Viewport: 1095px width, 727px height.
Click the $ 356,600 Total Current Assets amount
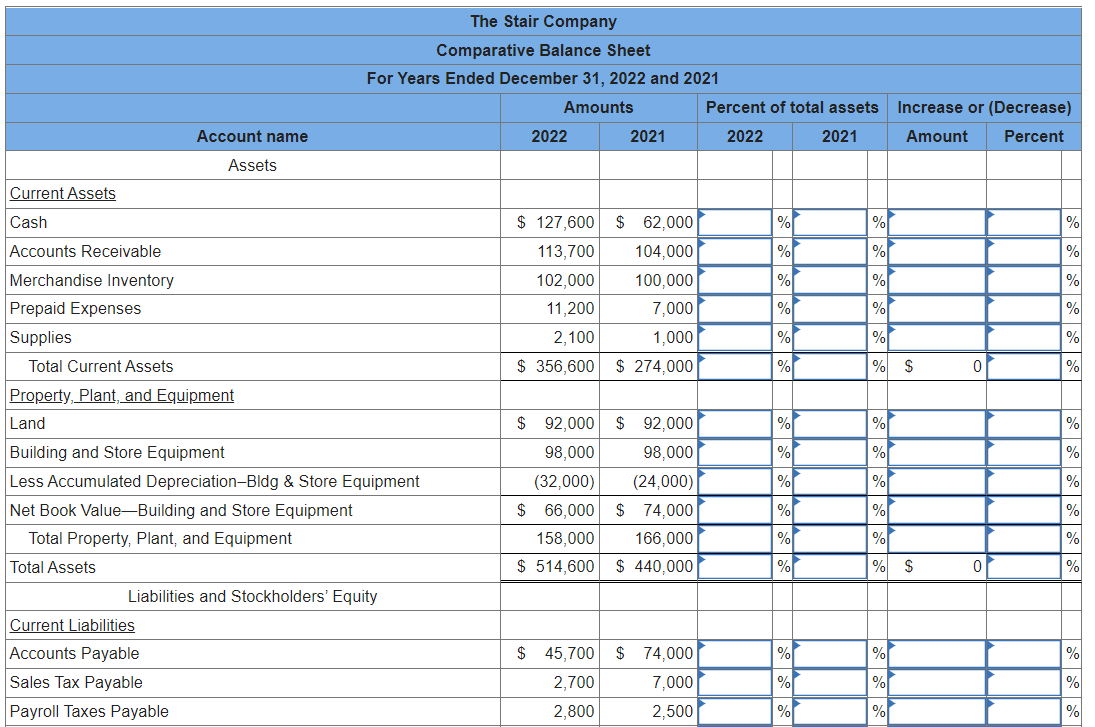[555, 366]
